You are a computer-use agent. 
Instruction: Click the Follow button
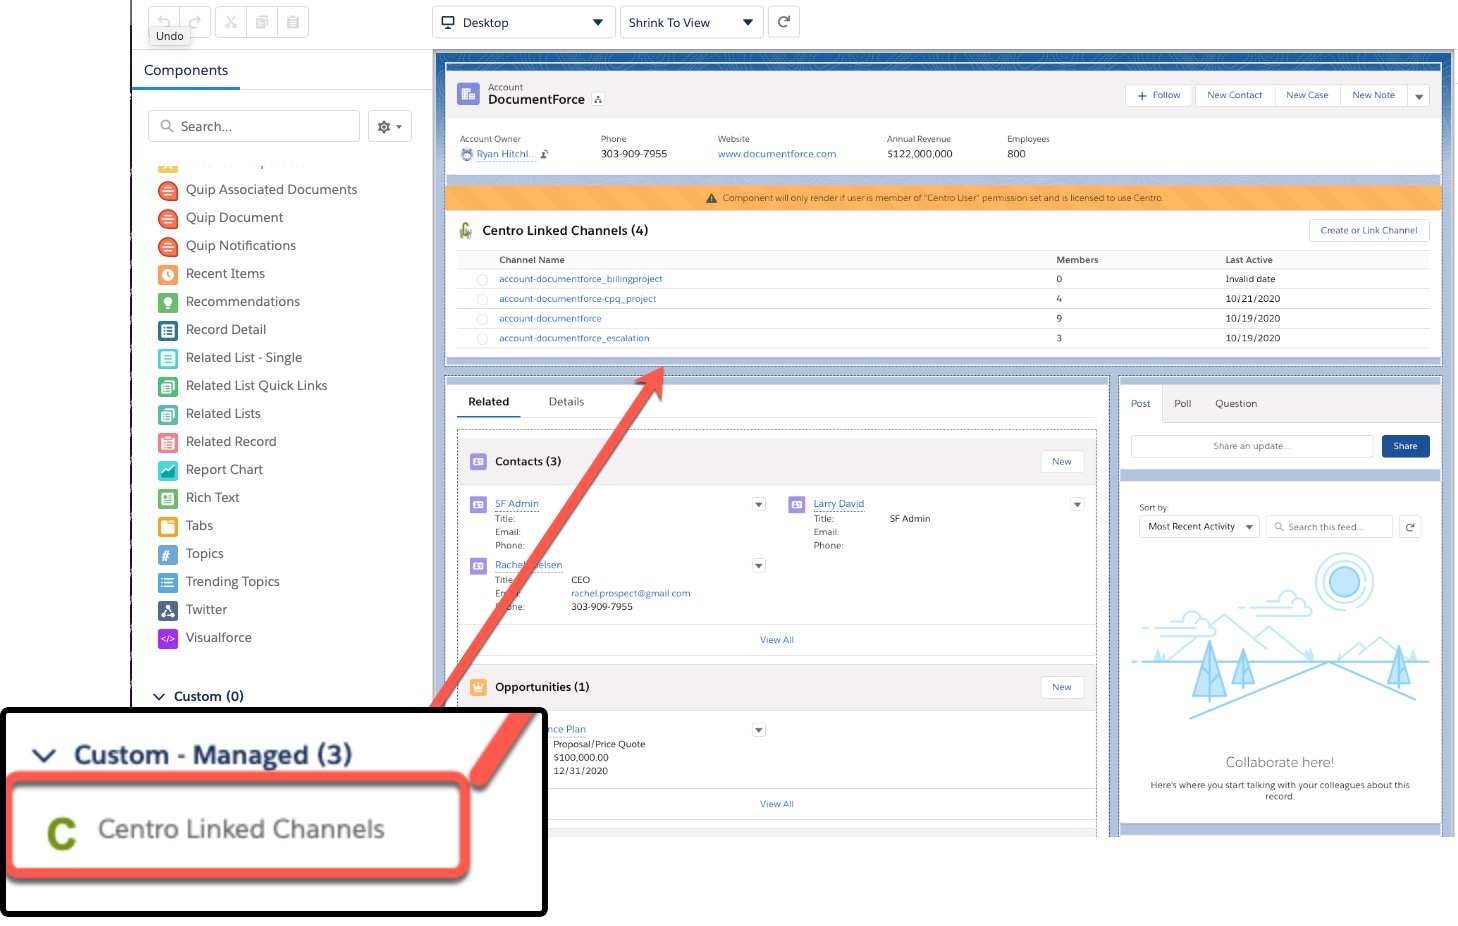tap(1159, 96)
